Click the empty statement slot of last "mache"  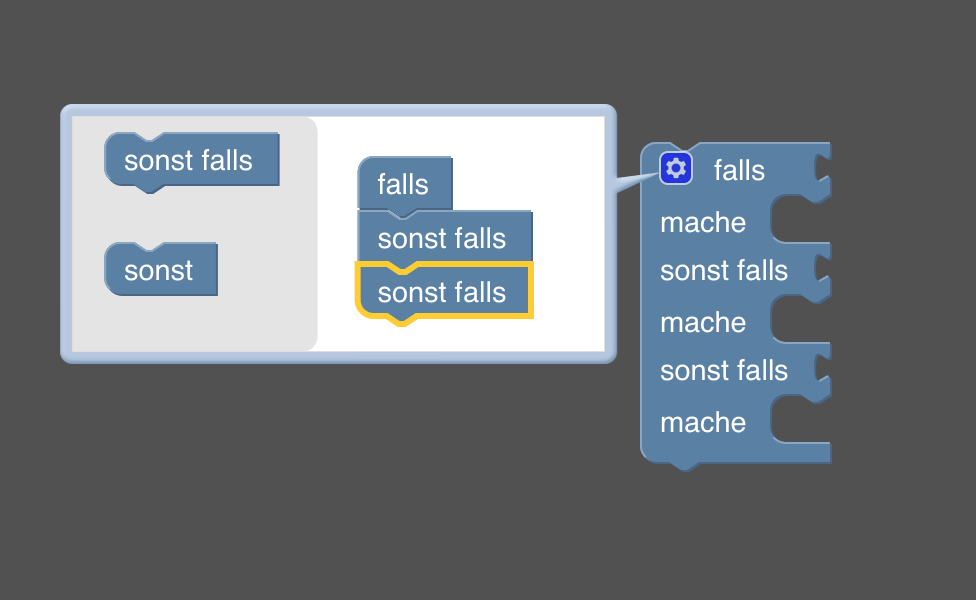(x=801, y=420)
